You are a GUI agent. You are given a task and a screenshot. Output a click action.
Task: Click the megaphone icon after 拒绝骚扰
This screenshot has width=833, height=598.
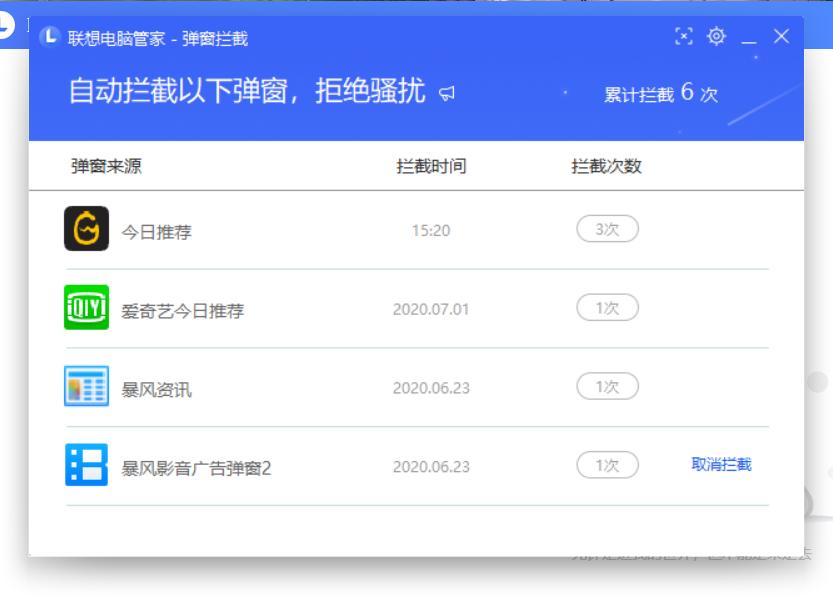pyautogui.click(x=447, y=92)
